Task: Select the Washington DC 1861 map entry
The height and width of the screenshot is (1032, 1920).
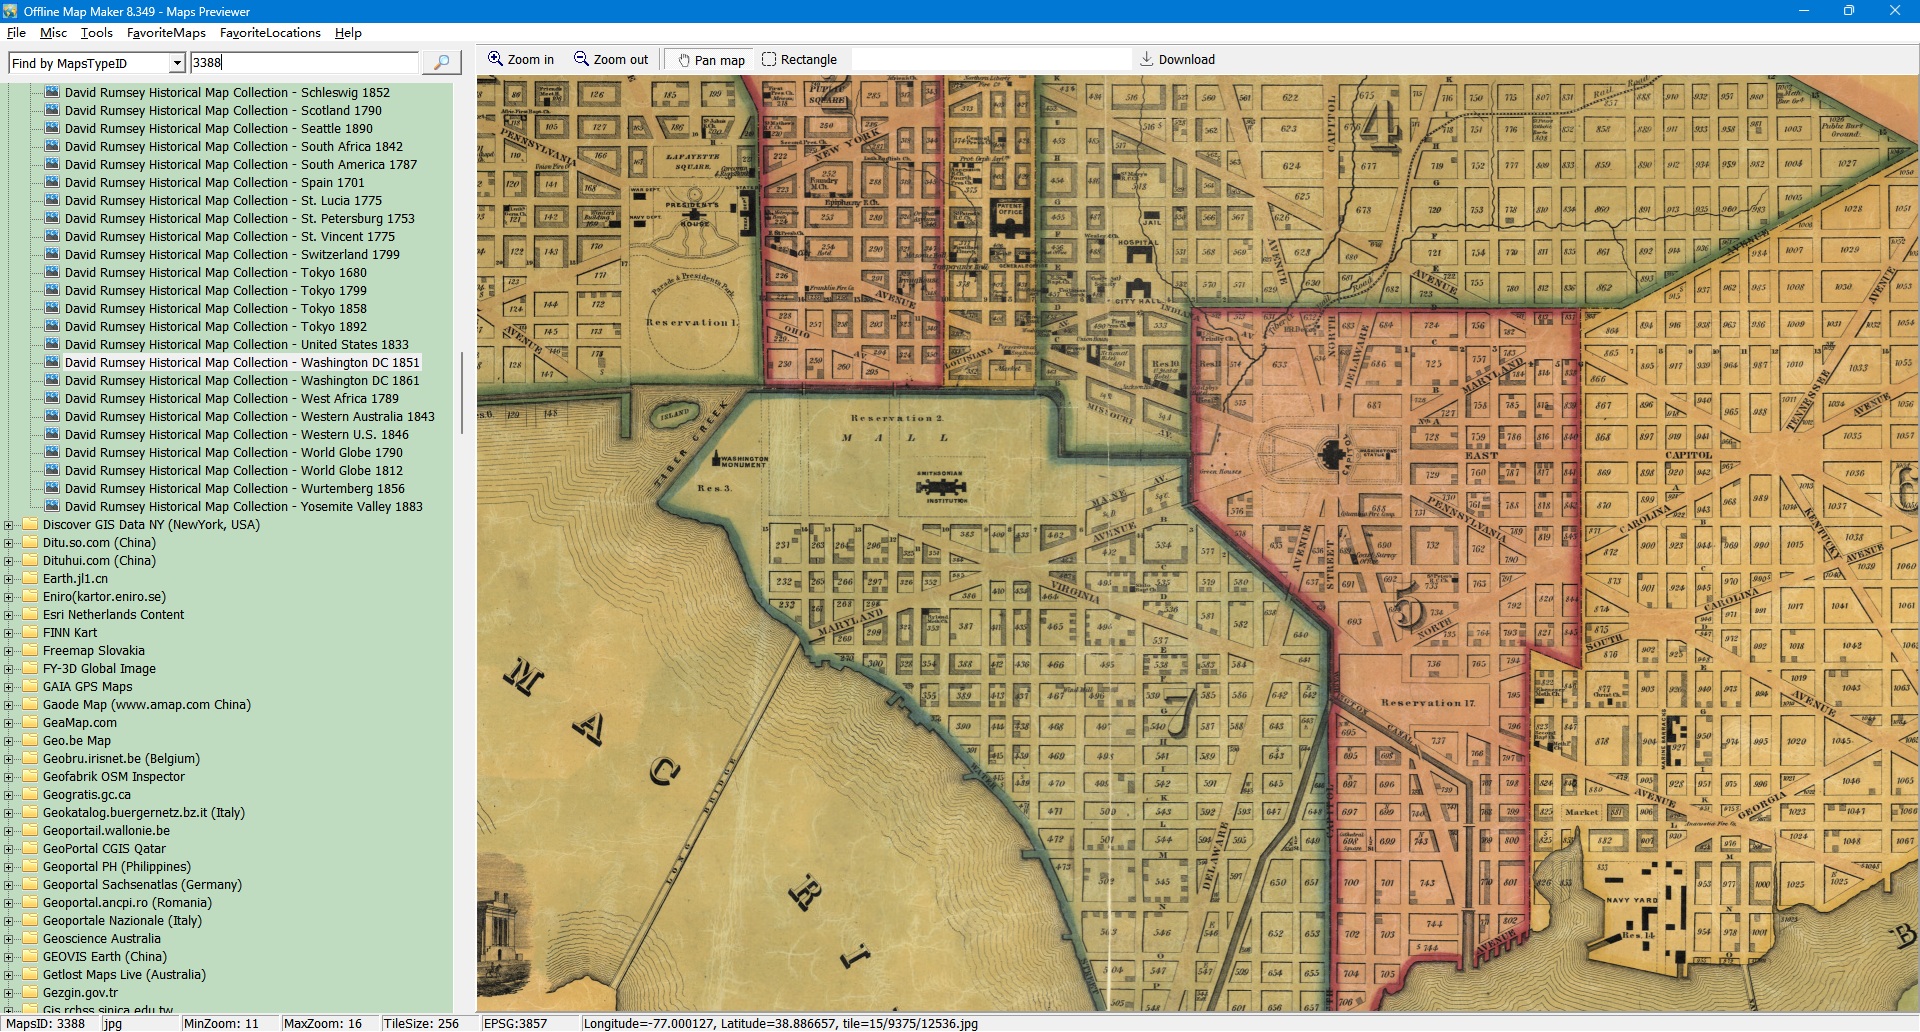Action: tap(242, 381)
